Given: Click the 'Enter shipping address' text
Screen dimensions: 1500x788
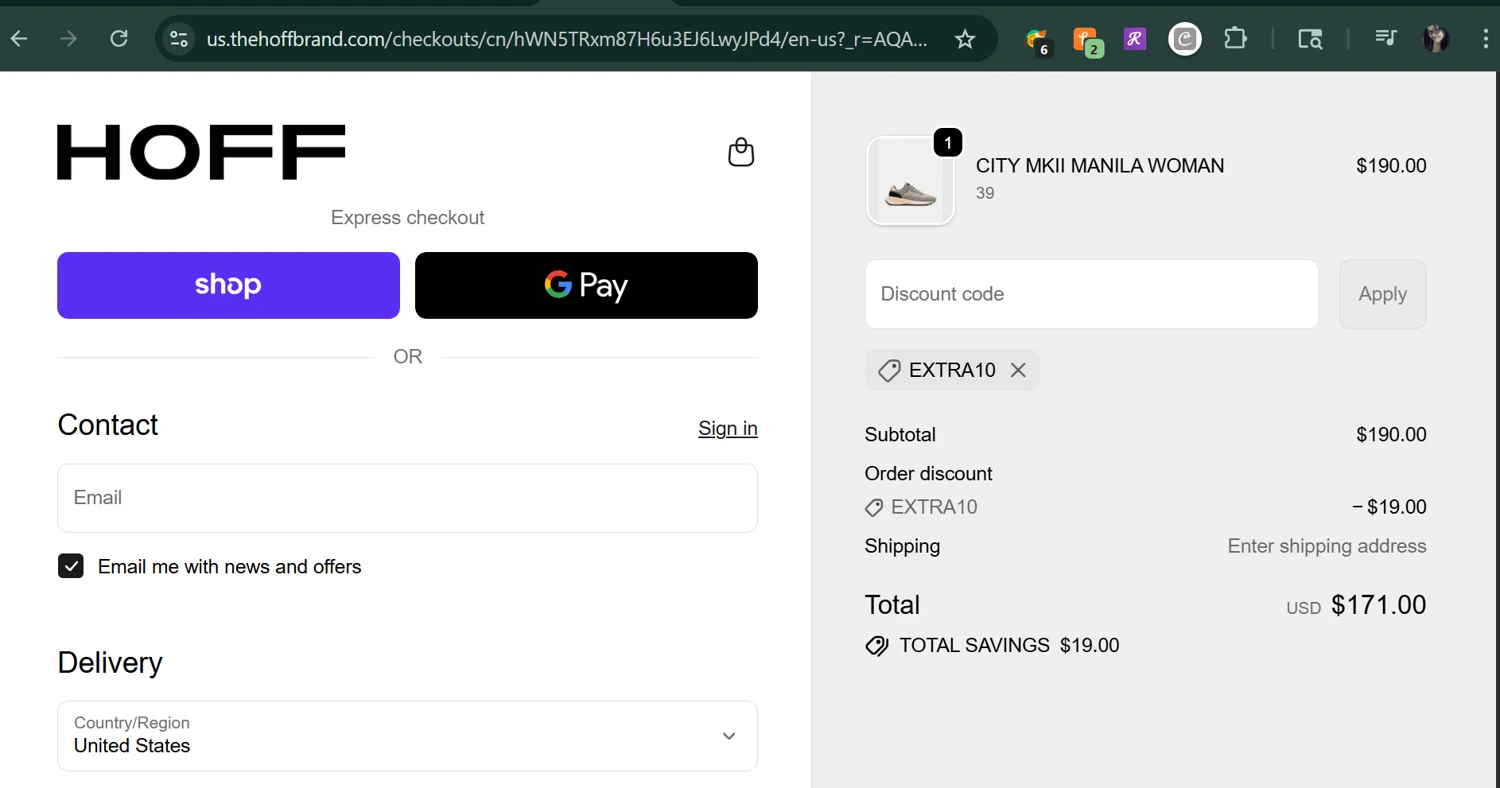Looking at the screenshot, I should pos(1327,546).
